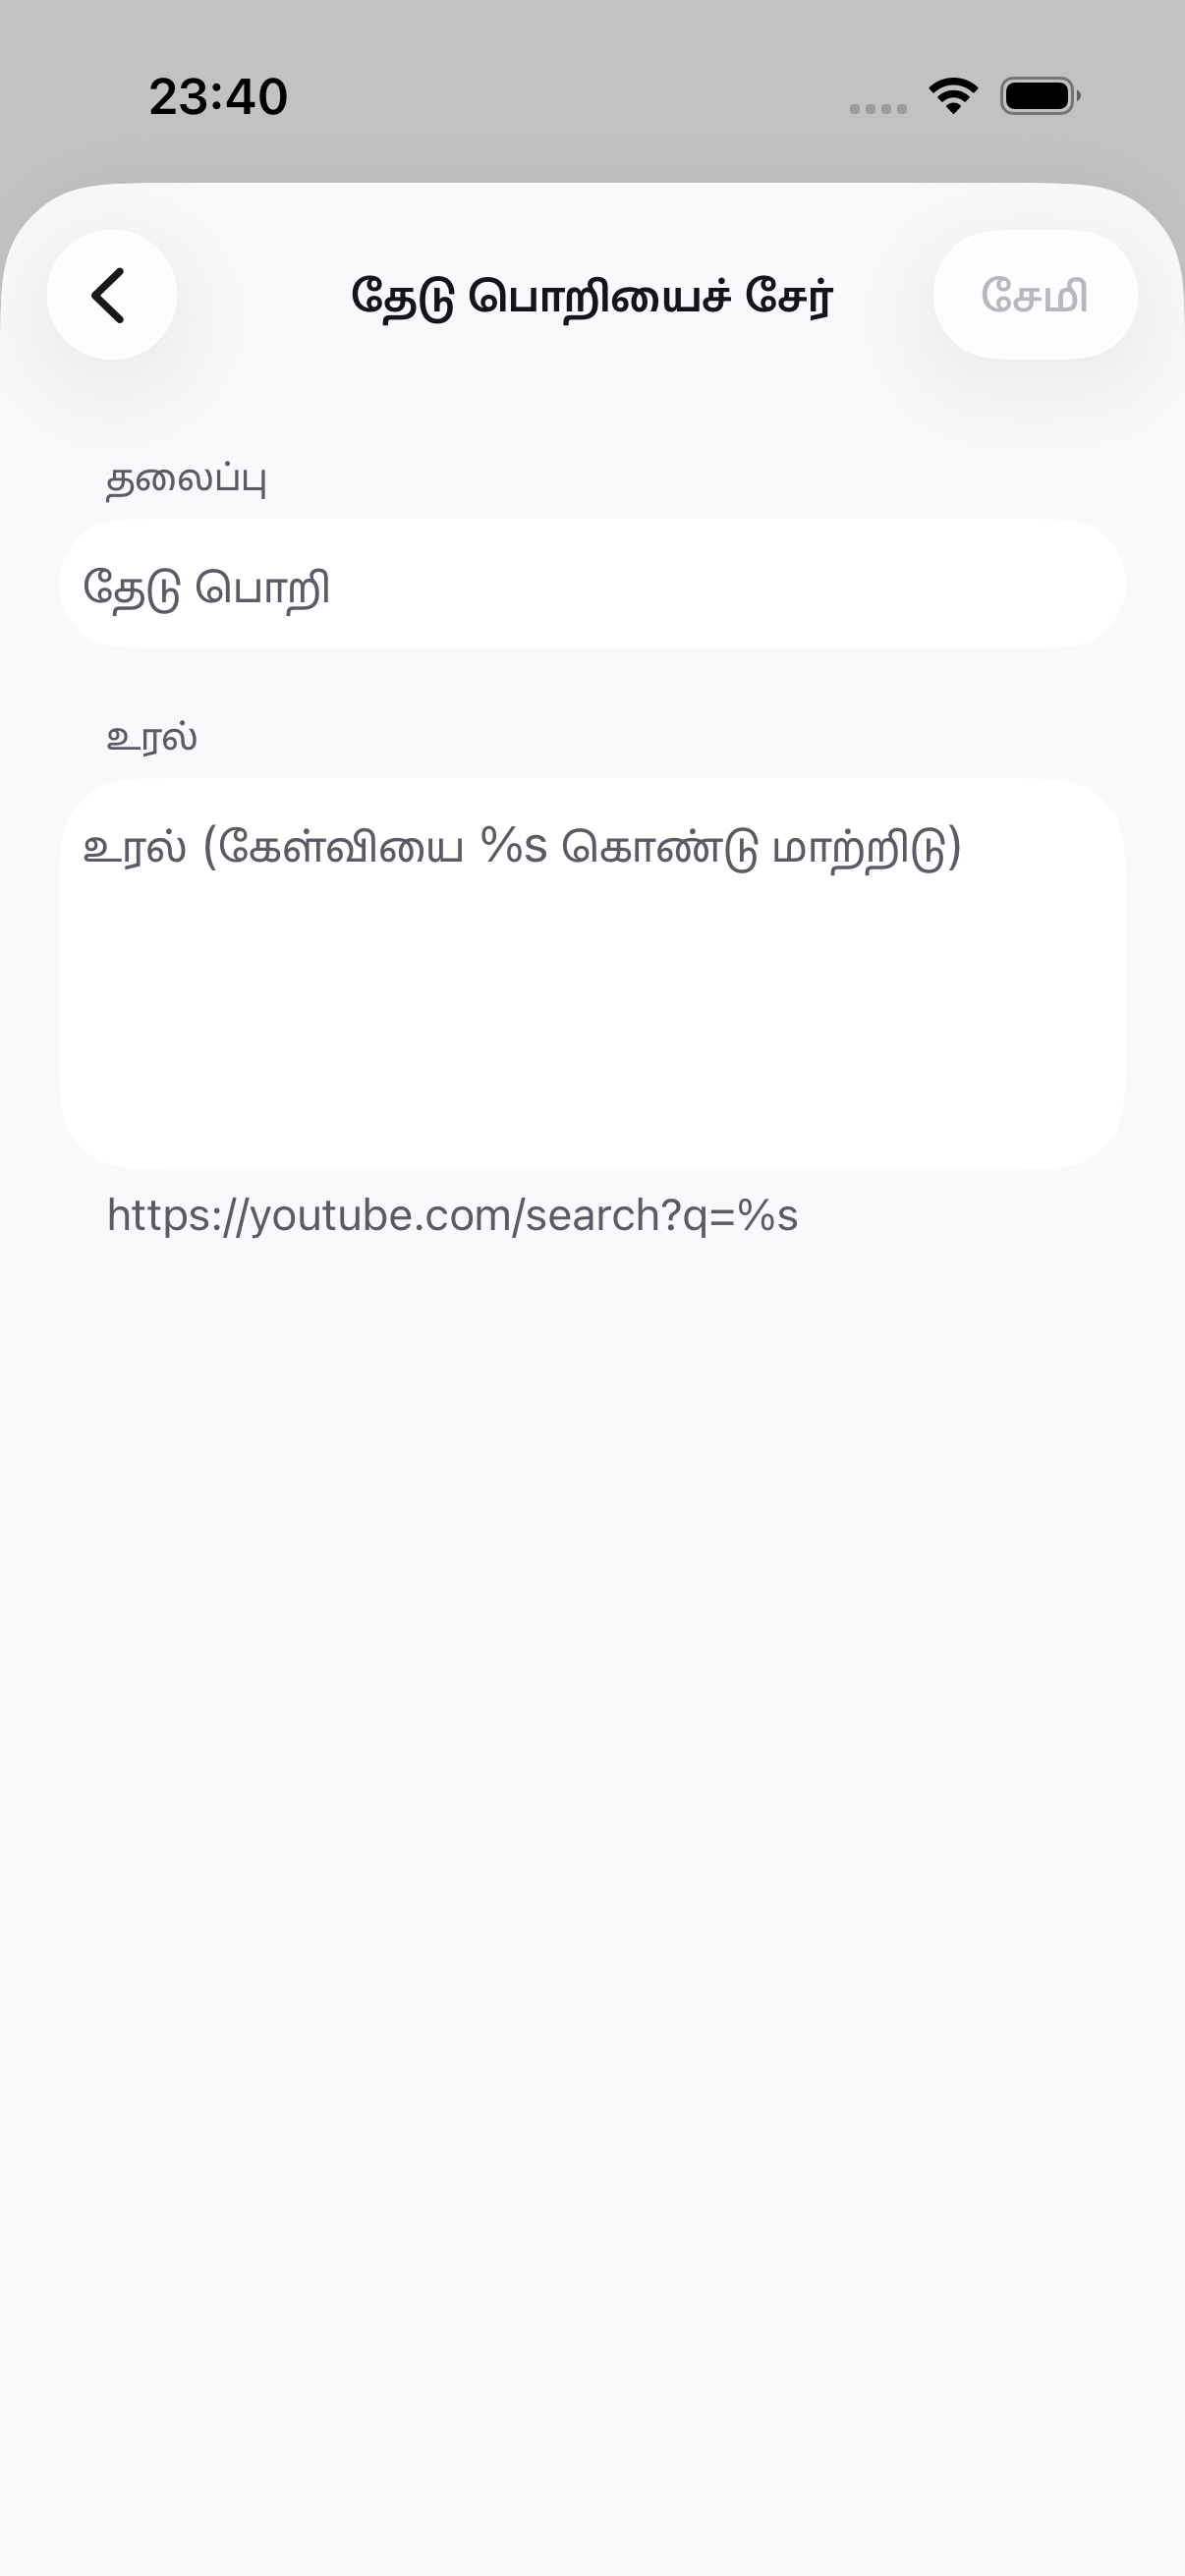Tap the 23:40 clock in status bar
The height and width of the screenshot is (2576, 1185).
218,97
